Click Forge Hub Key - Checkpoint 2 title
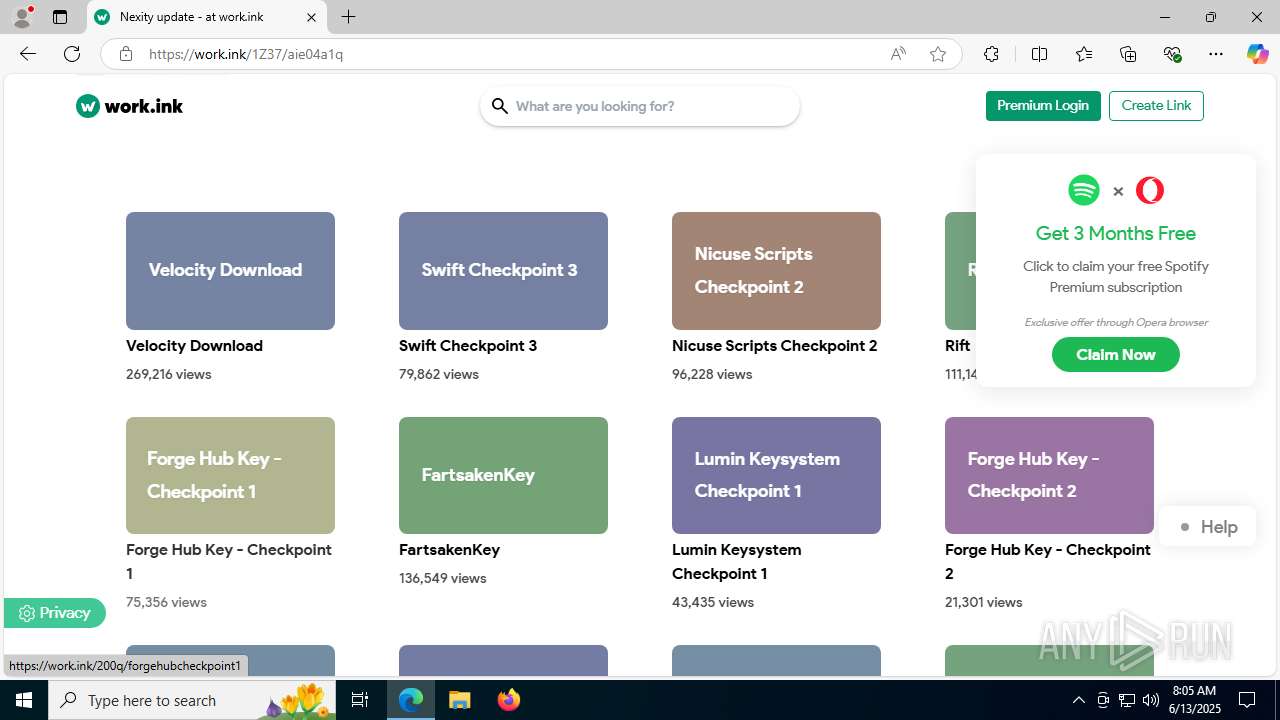Image resolution: width=1280 pixels, height=720 pixels. [x=1048, y=562]
